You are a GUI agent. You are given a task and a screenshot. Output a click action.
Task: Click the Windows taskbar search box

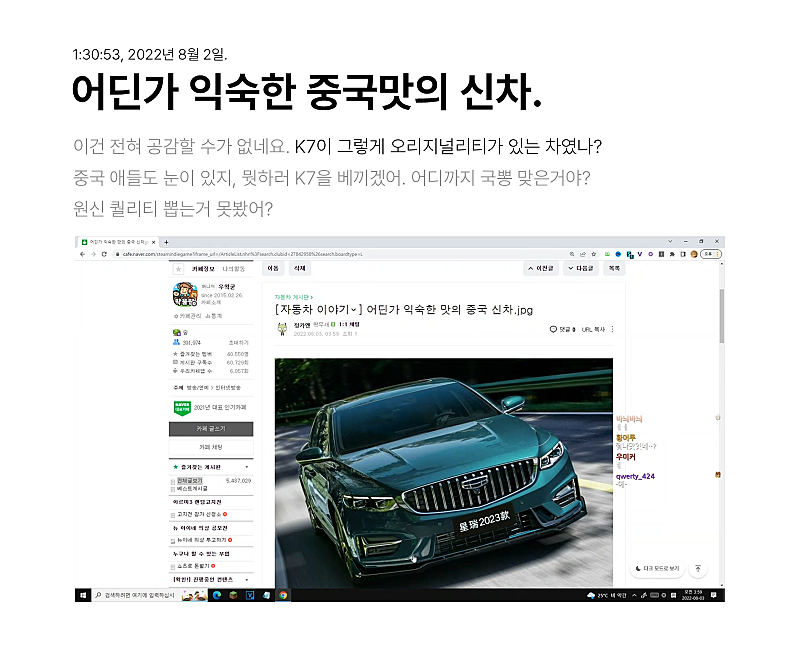(138, 595)
